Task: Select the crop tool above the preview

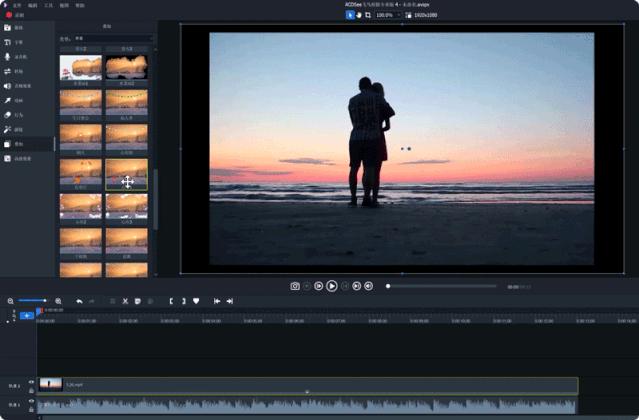Action: click(368, 15)
